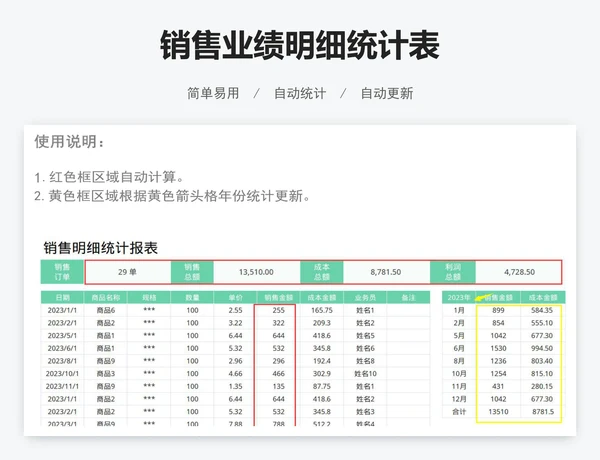Select the cost cell 192.4
This screenshot has height=460, width=600.
tap(322, 361)
